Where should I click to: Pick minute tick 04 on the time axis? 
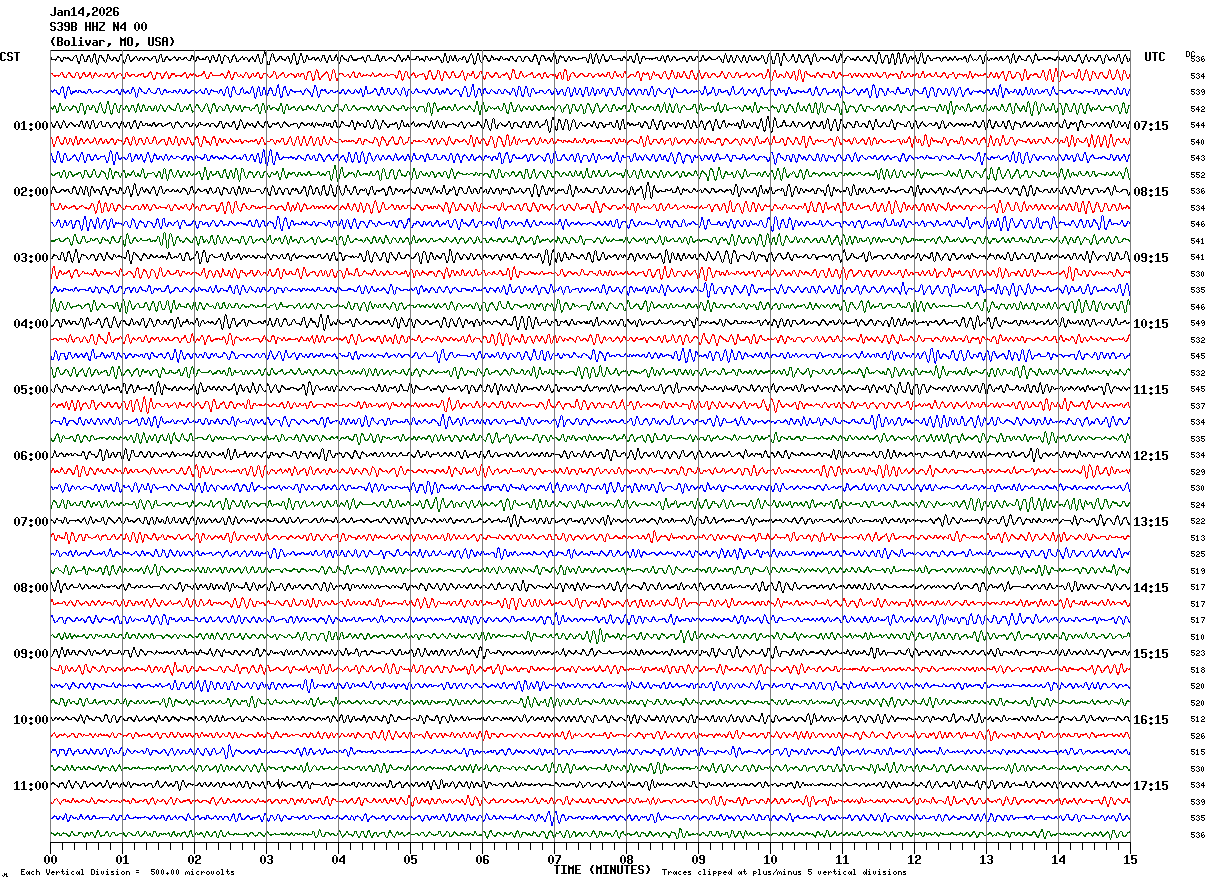point(338,859)
